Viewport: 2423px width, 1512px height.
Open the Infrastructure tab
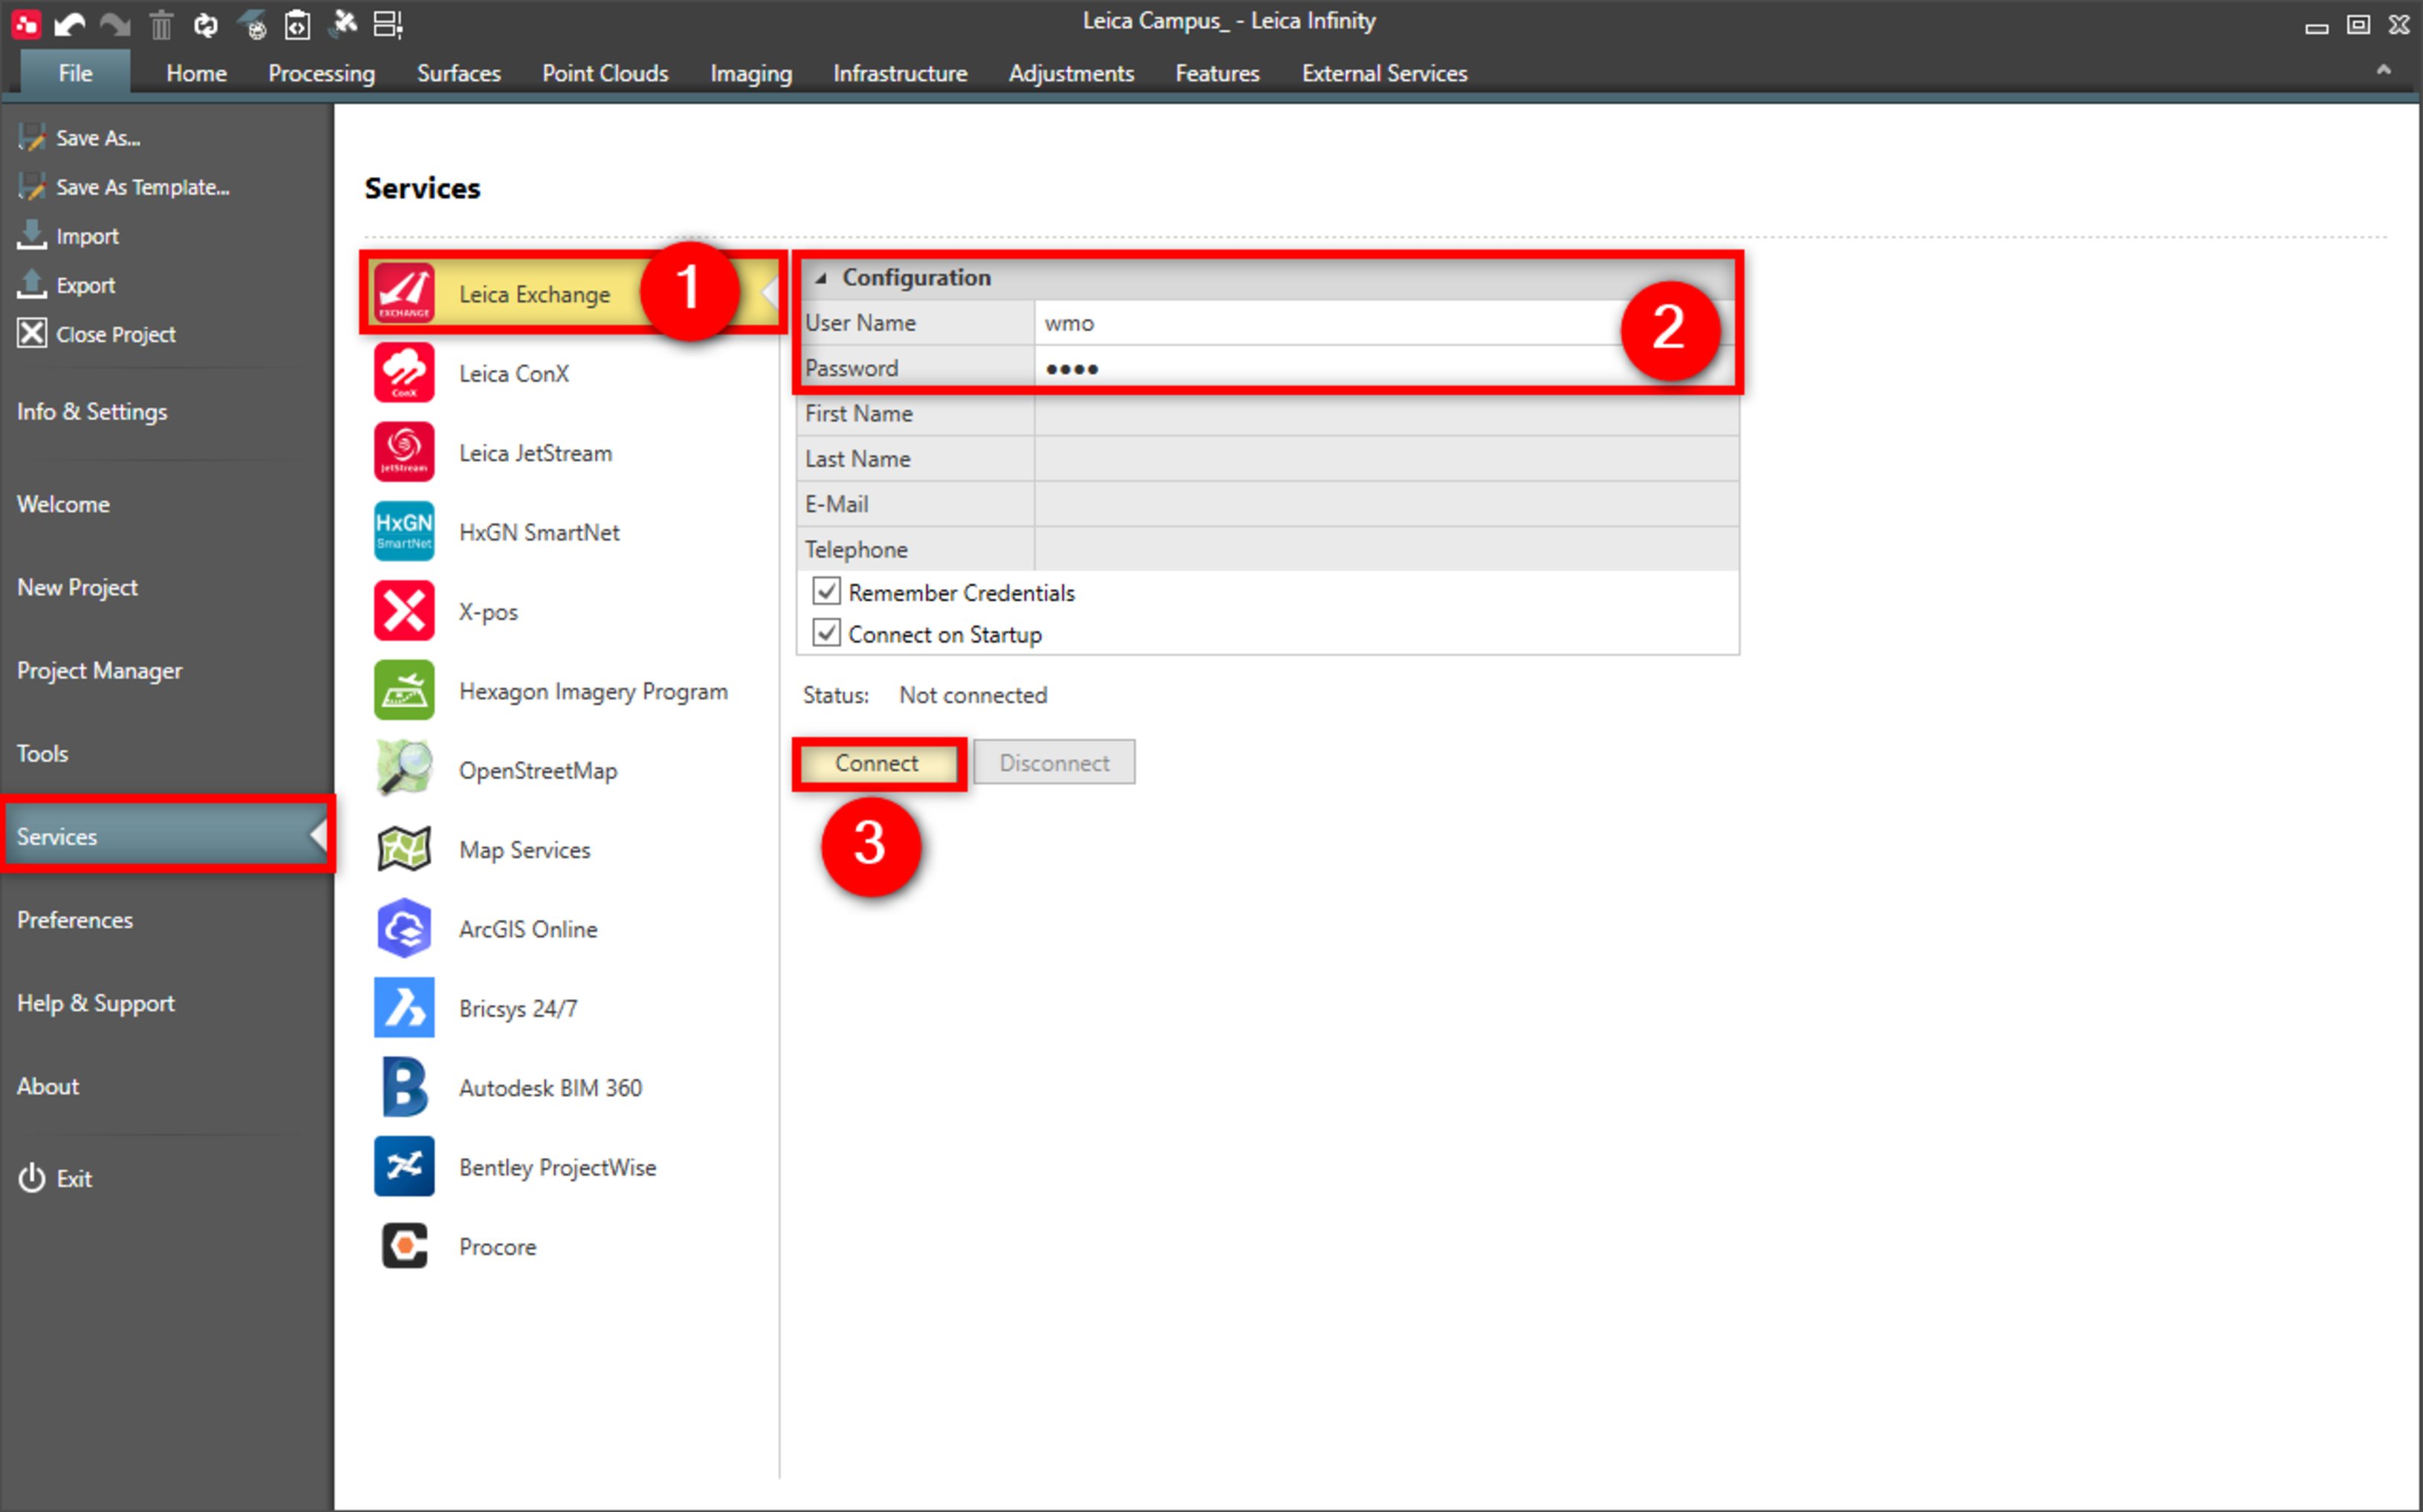[x=900, y=73]
